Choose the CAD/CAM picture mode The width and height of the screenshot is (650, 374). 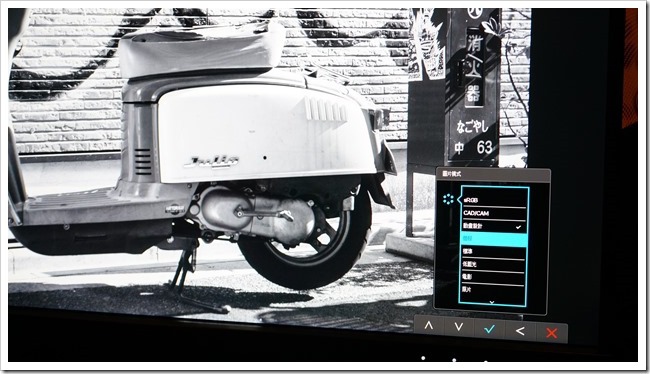[x=494, y=213]
